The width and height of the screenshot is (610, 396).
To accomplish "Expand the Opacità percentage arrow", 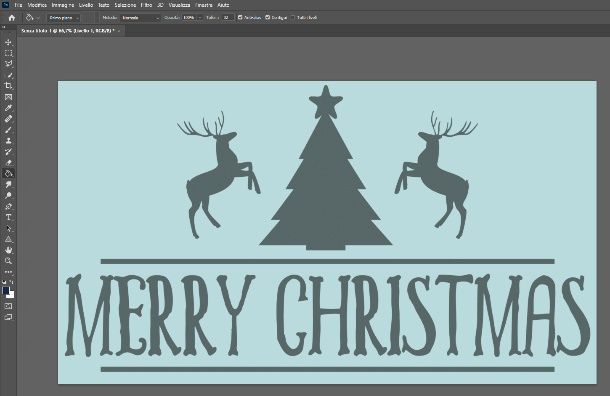I will (x=200, y=18).
